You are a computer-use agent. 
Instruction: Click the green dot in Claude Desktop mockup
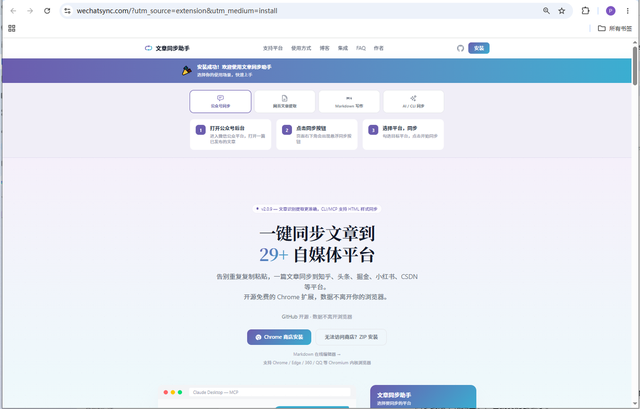(x=180, y=392)
